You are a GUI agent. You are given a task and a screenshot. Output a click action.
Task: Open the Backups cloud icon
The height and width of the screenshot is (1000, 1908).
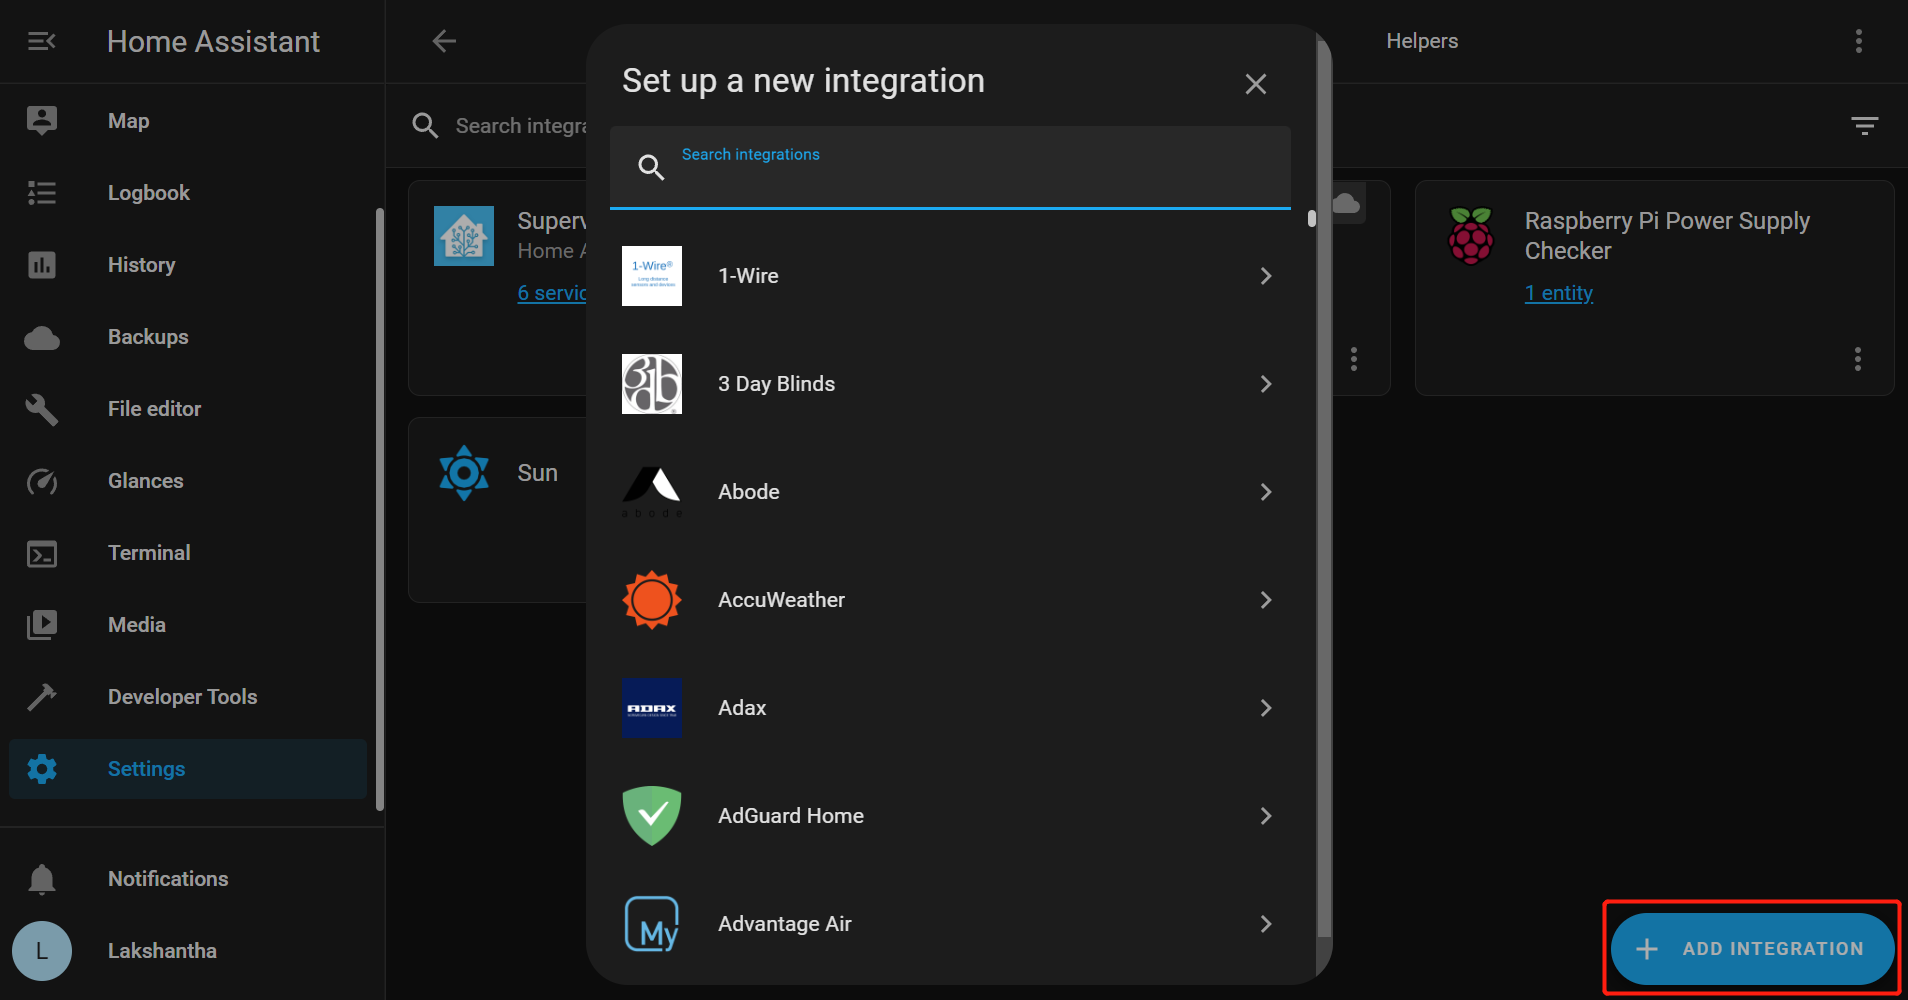[x=41, y=338]
